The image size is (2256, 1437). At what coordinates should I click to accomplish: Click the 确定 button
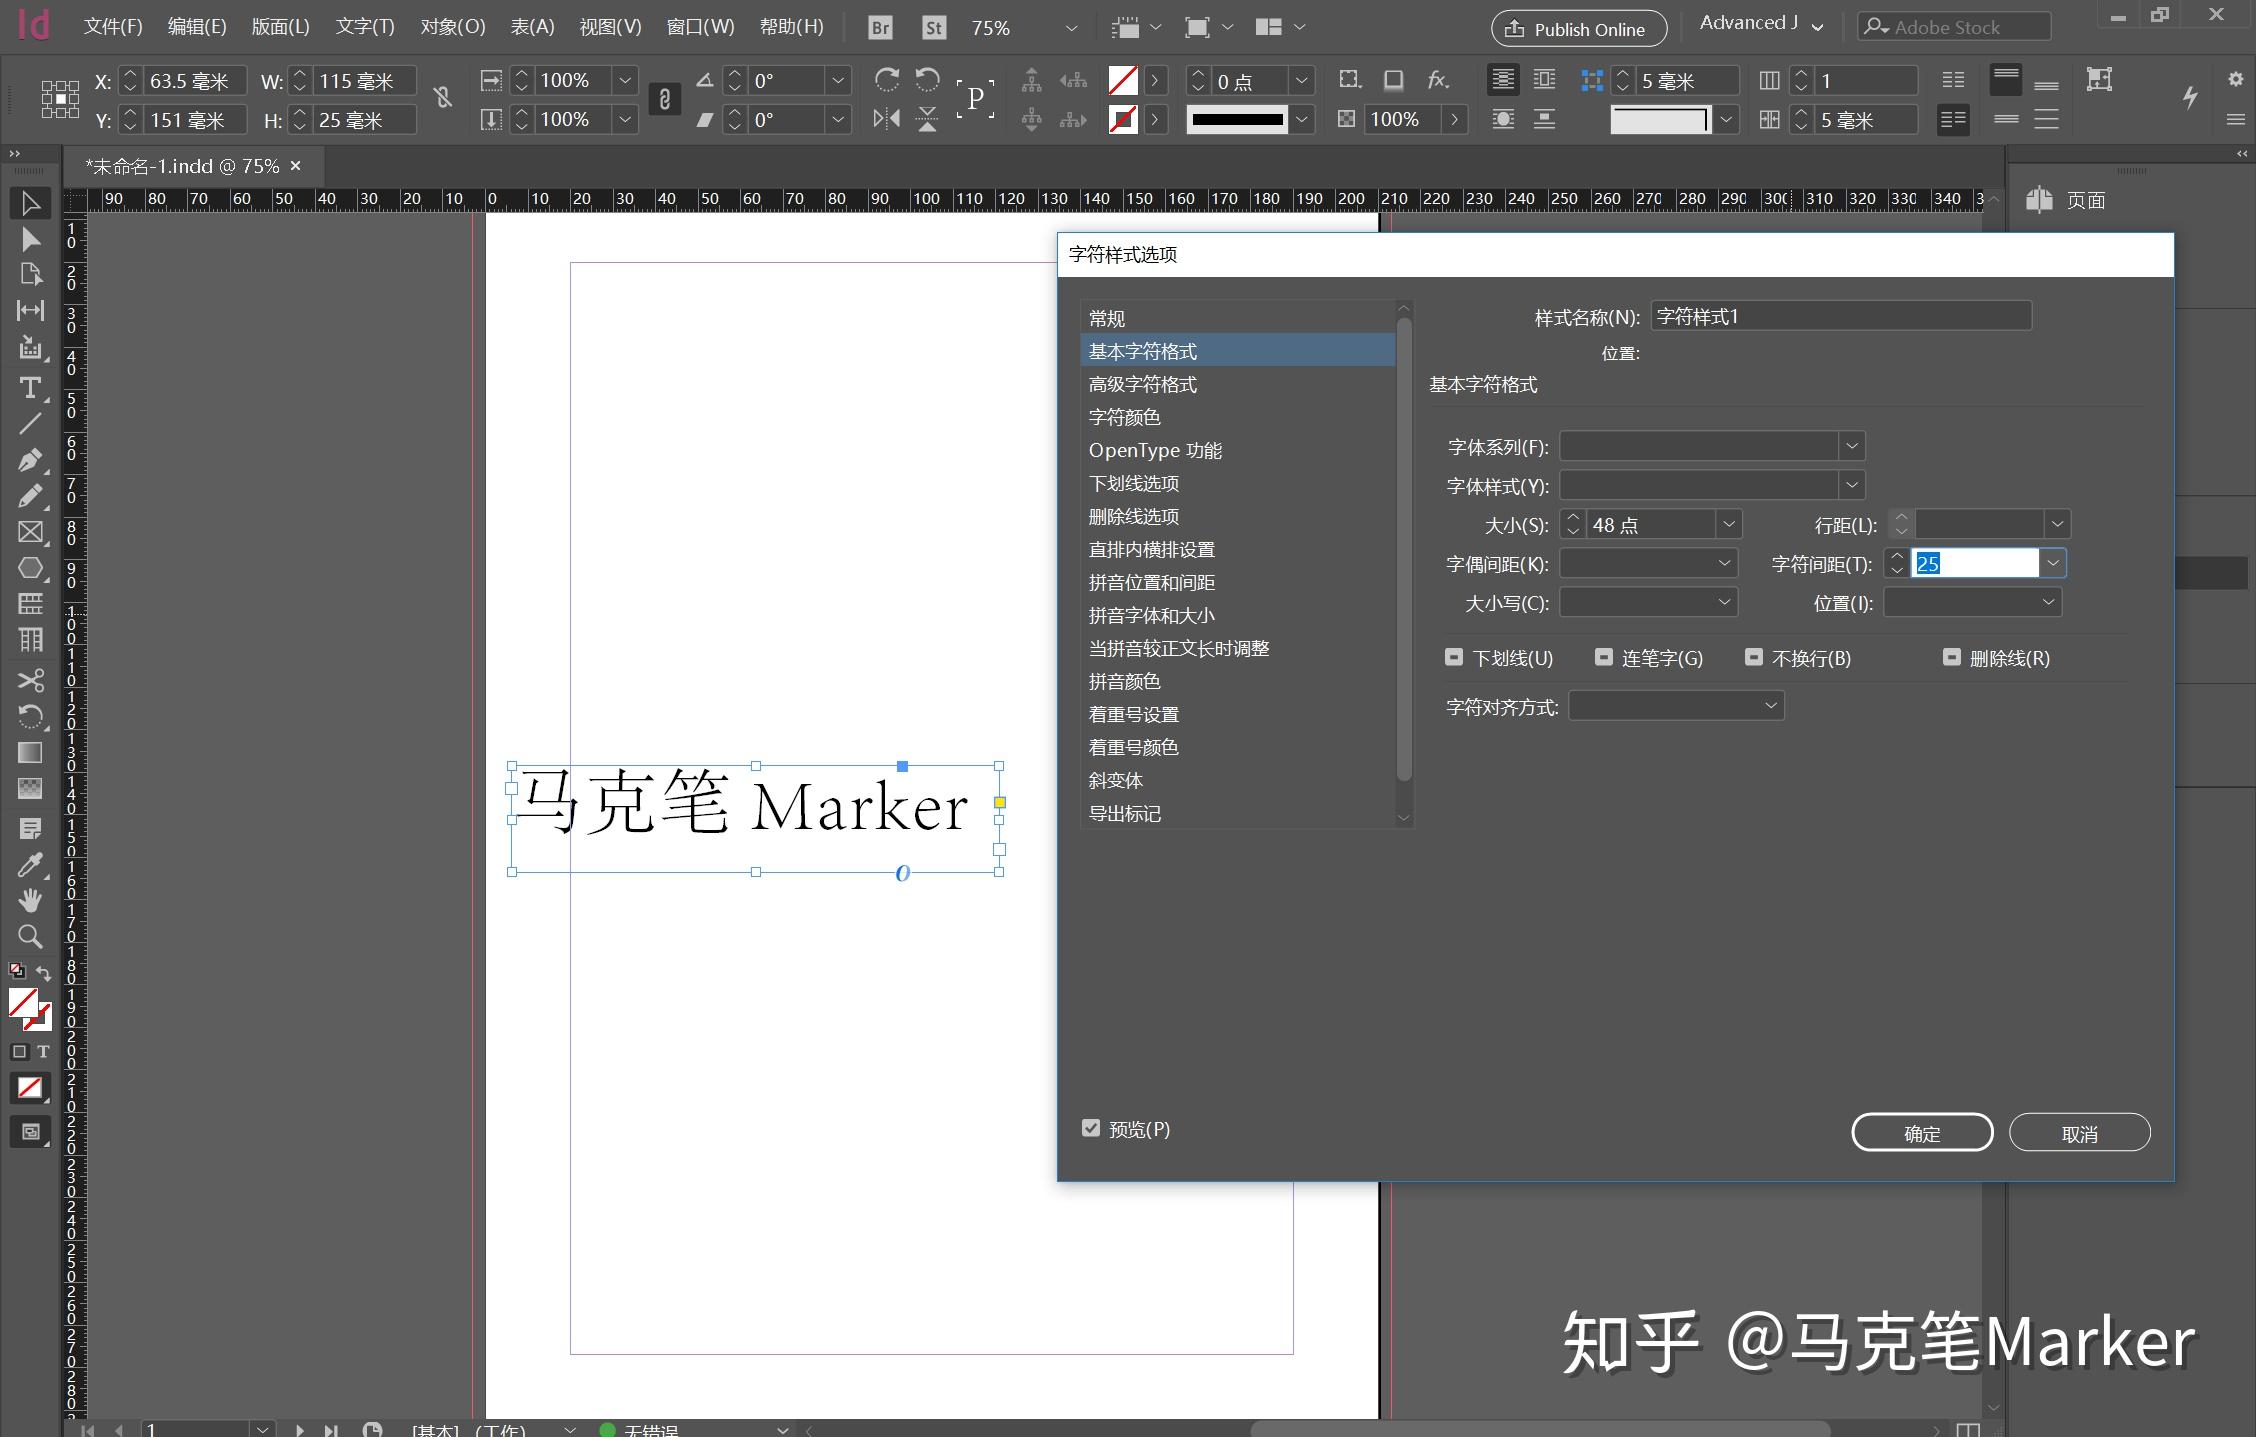click(1921, 1132)
